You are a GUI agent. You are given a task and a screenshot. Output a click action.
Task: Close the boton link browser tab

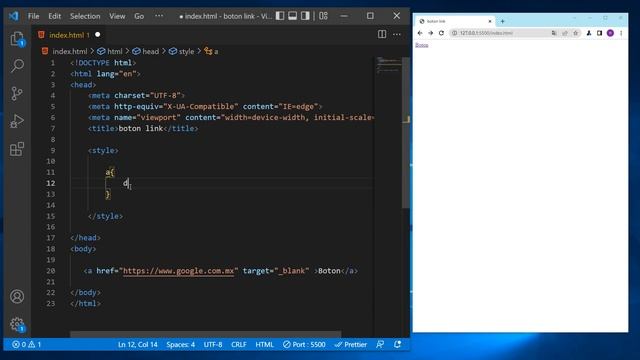click(x=490, y=21)
